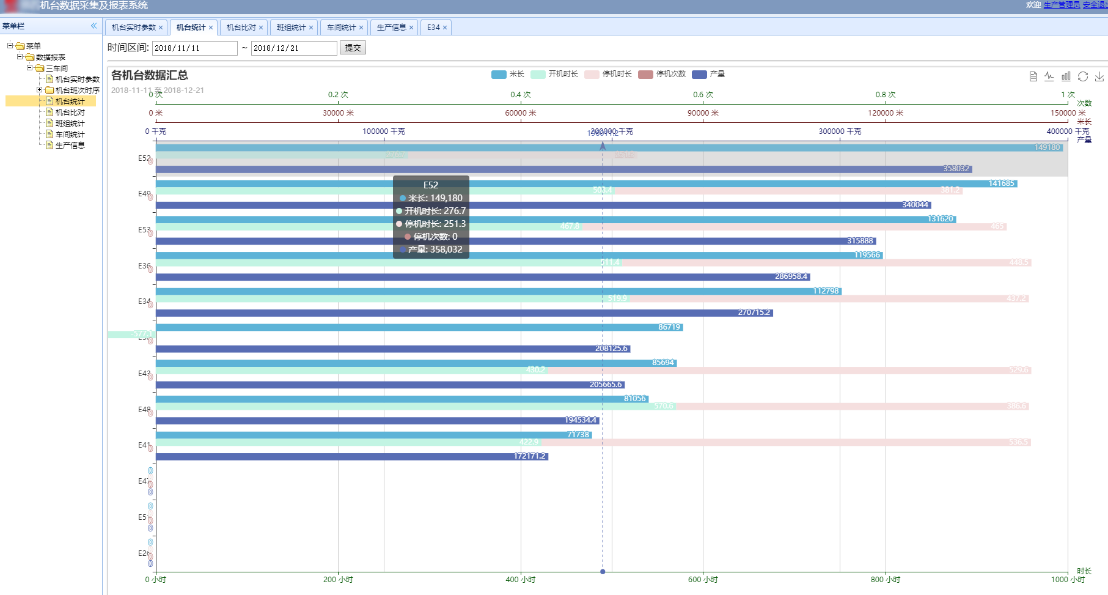The width and height of the screenshot is (1108, 595).
Task: Switch chart to bar type
Action: [x=1066, y=76]
